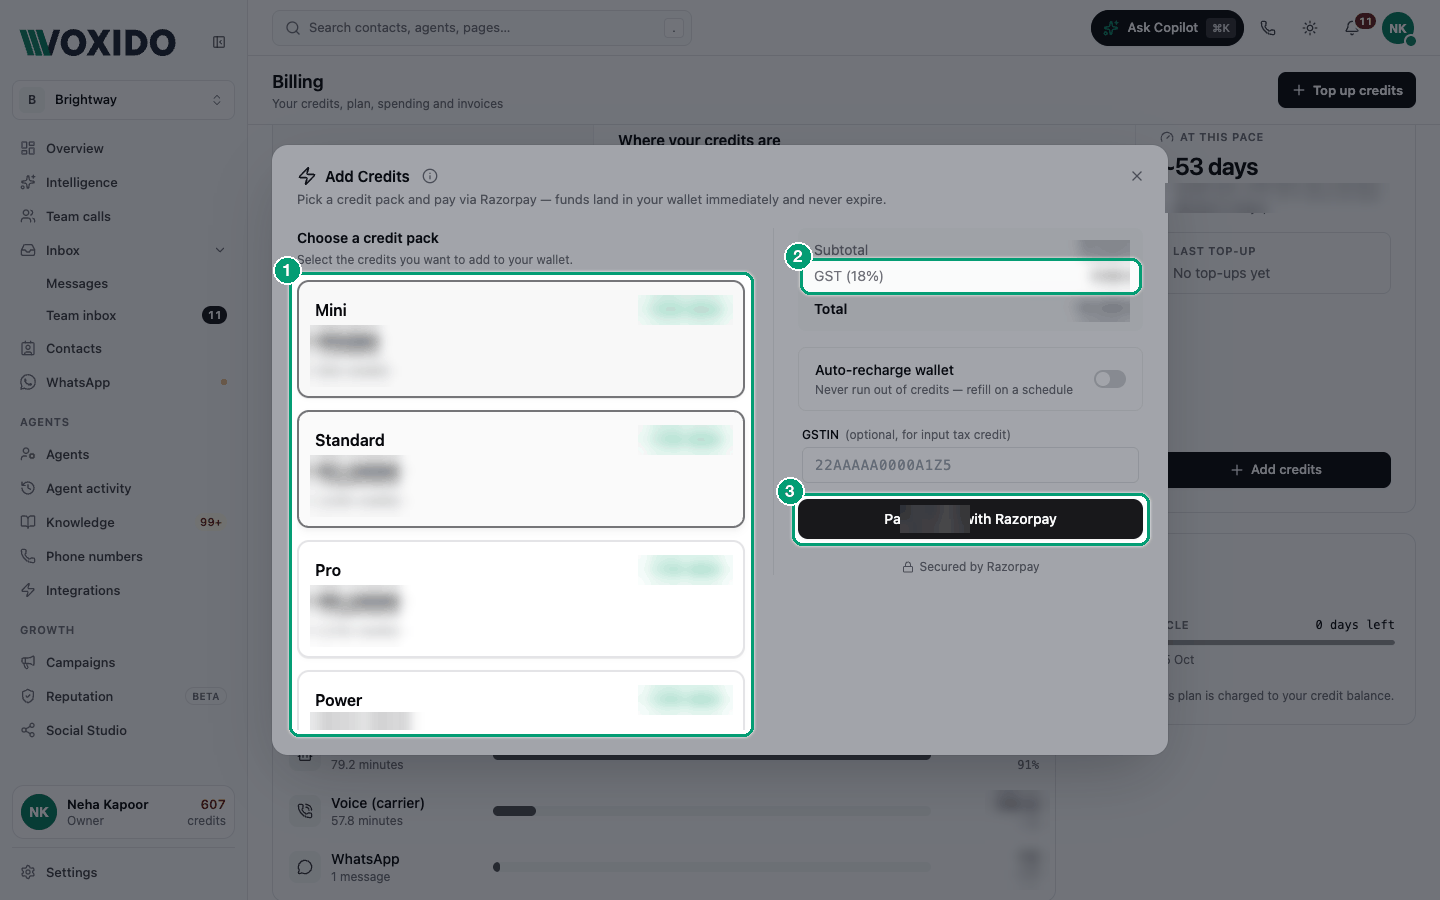Click Top up credits button
This screenshot has height=900, width=1440.
click(x=1347, y=90)
